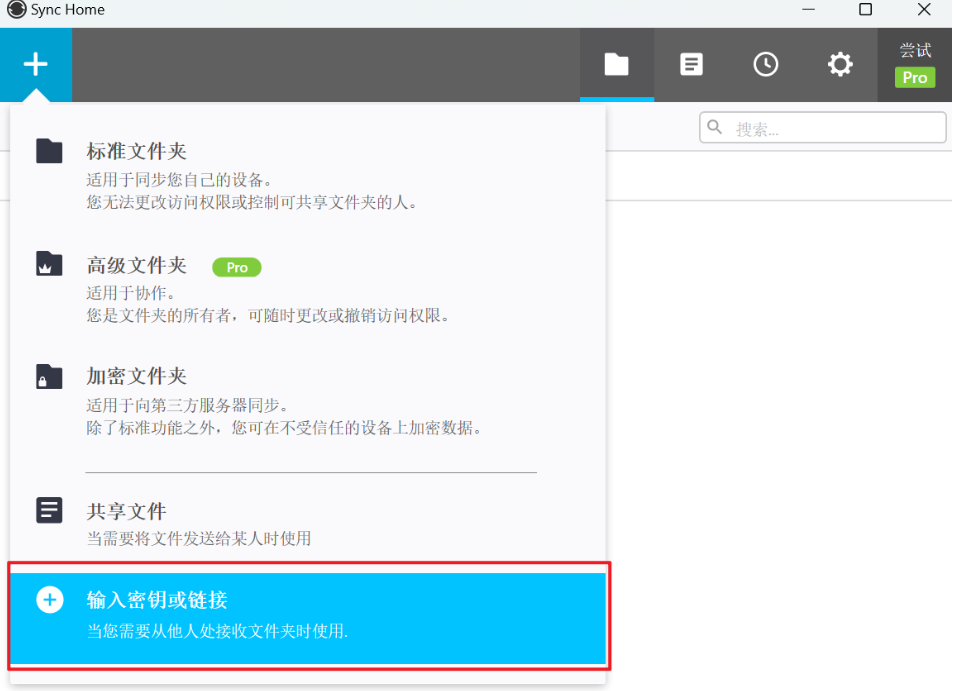This screenshot has width=954, height=691.
Task: Choose 输入密钥或链接 option
Action: (x=308, y=617)
